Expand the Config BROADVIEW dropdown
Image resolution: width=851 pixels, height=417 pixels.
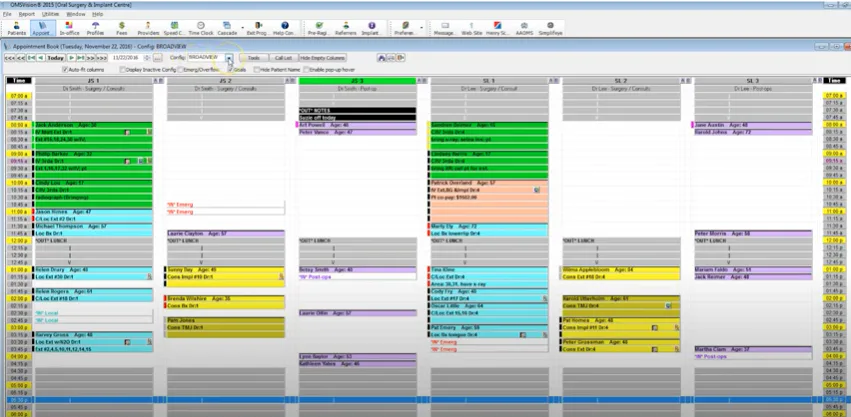pyautogui.click(x=230, y=58)
